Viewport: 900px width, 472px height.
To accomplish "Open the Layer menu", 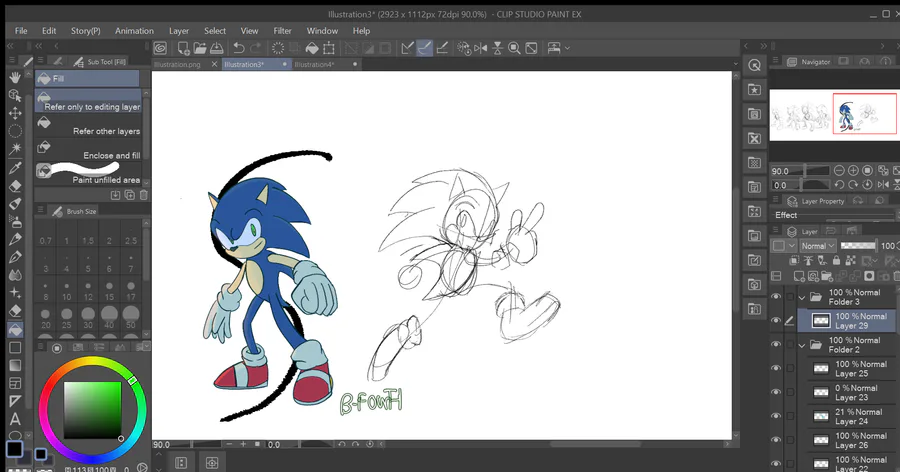I will (179, 30).
